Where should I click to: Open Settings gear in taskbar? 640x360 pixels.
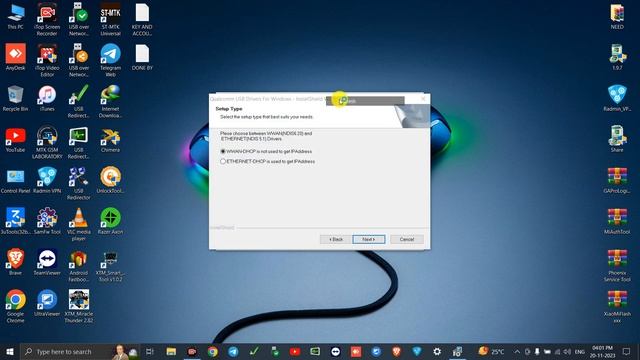pos(437,351)
